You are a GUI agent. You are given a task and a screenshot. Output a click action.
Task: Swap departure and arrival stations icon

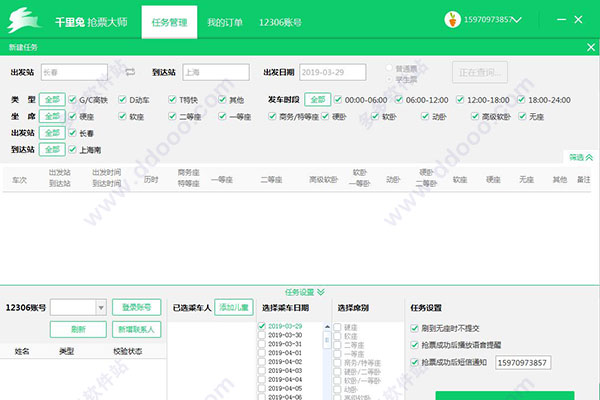[x=130, y=72]
